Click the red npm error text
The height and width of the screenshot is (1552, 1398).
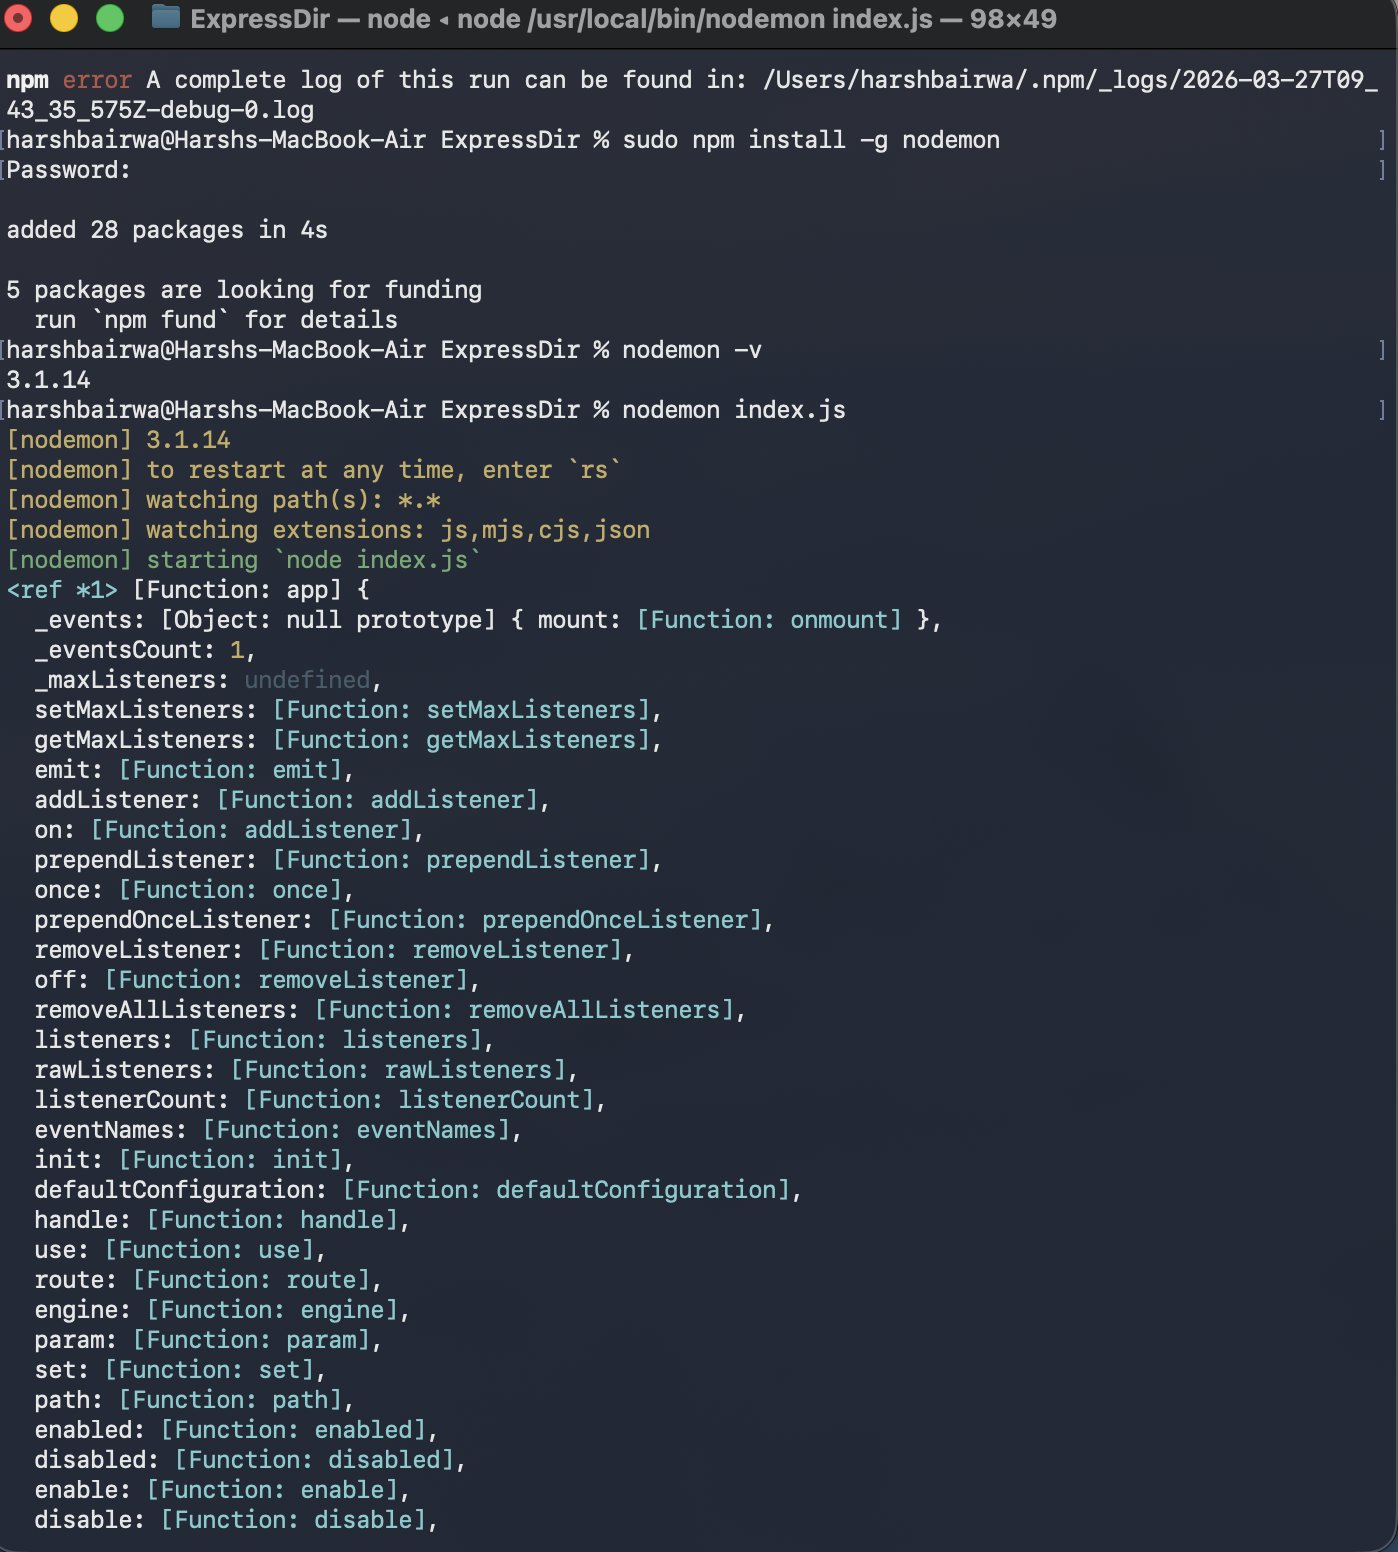tap(97, 80)
